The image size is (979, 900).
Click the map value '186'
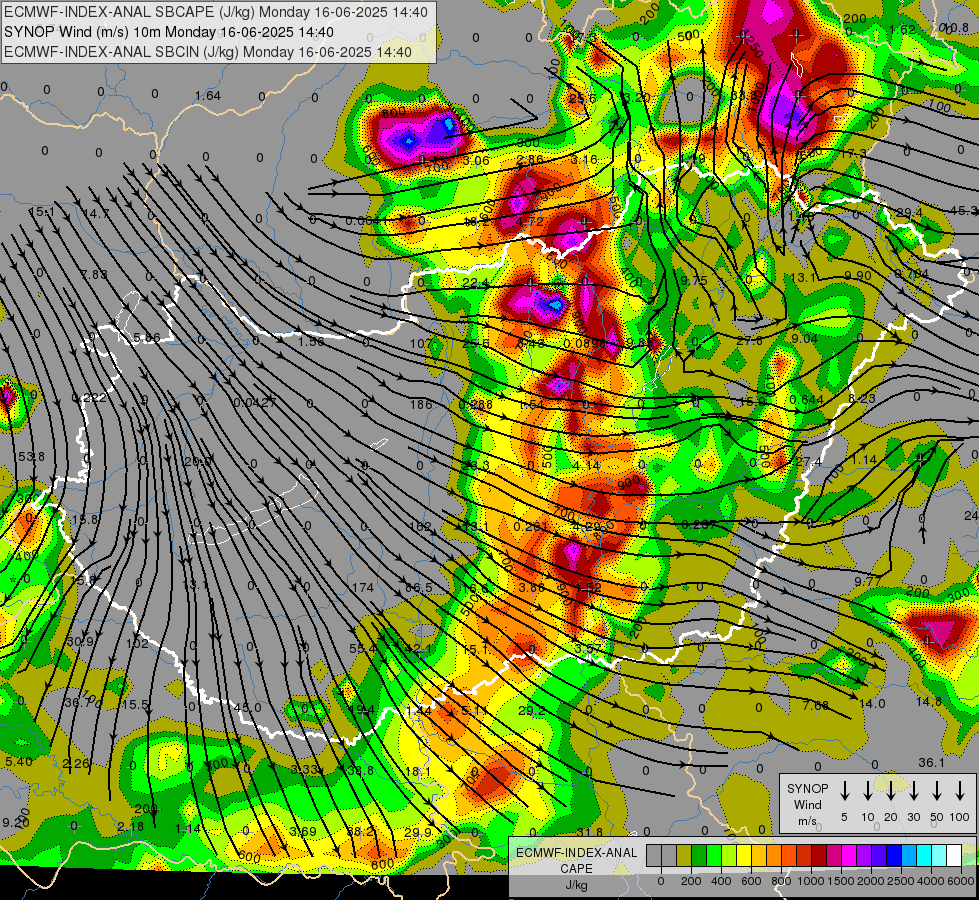pos(421,404)
